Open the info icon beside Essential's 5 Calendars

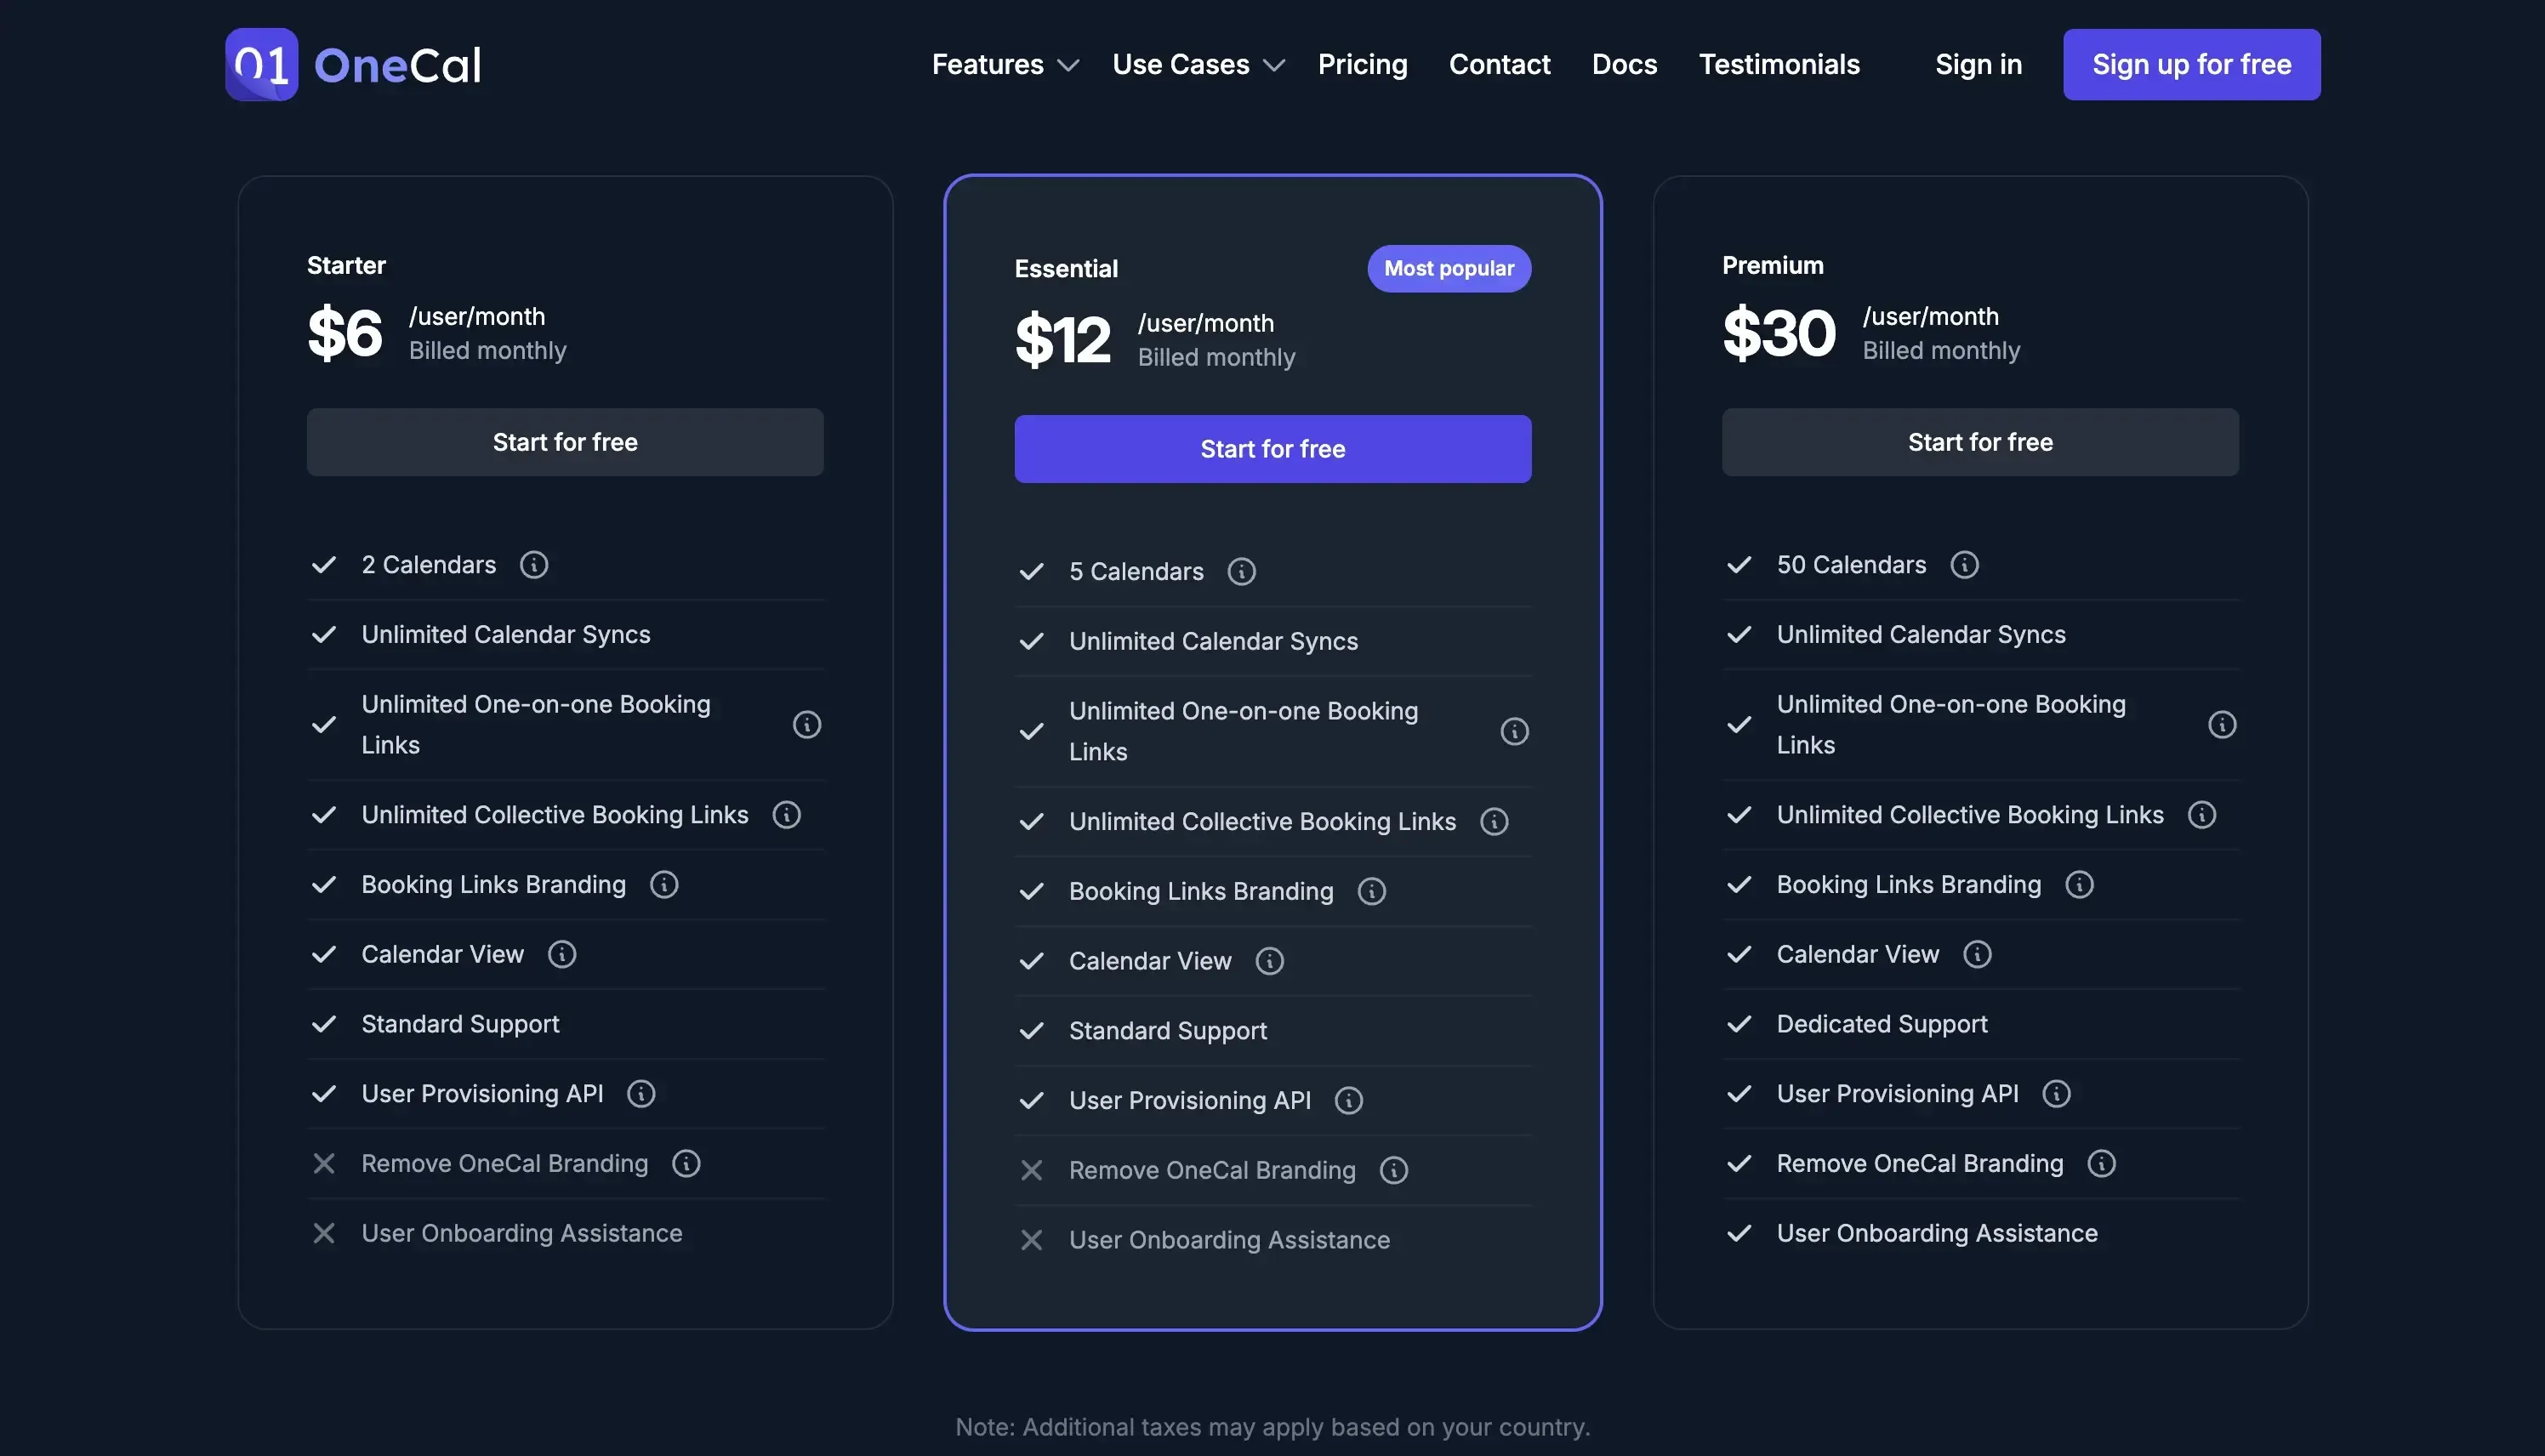tap(1241, 571)
